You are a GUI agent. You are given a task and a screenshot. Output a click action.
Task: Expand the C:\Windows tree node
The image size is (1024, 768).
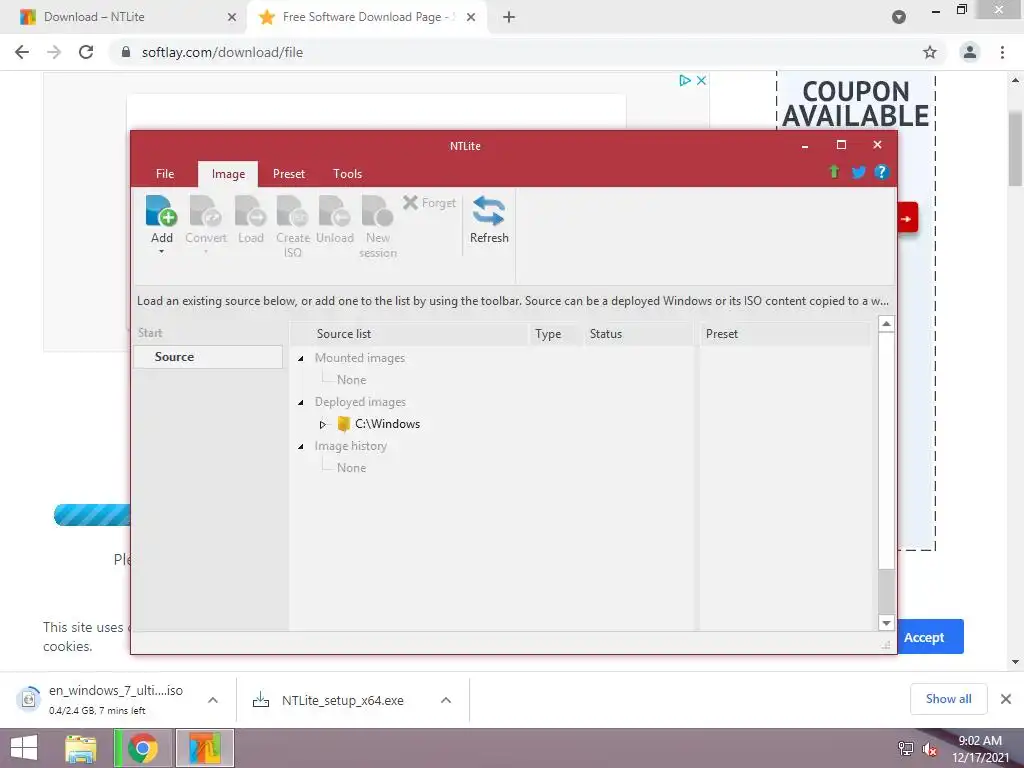(x=323, y=424)
